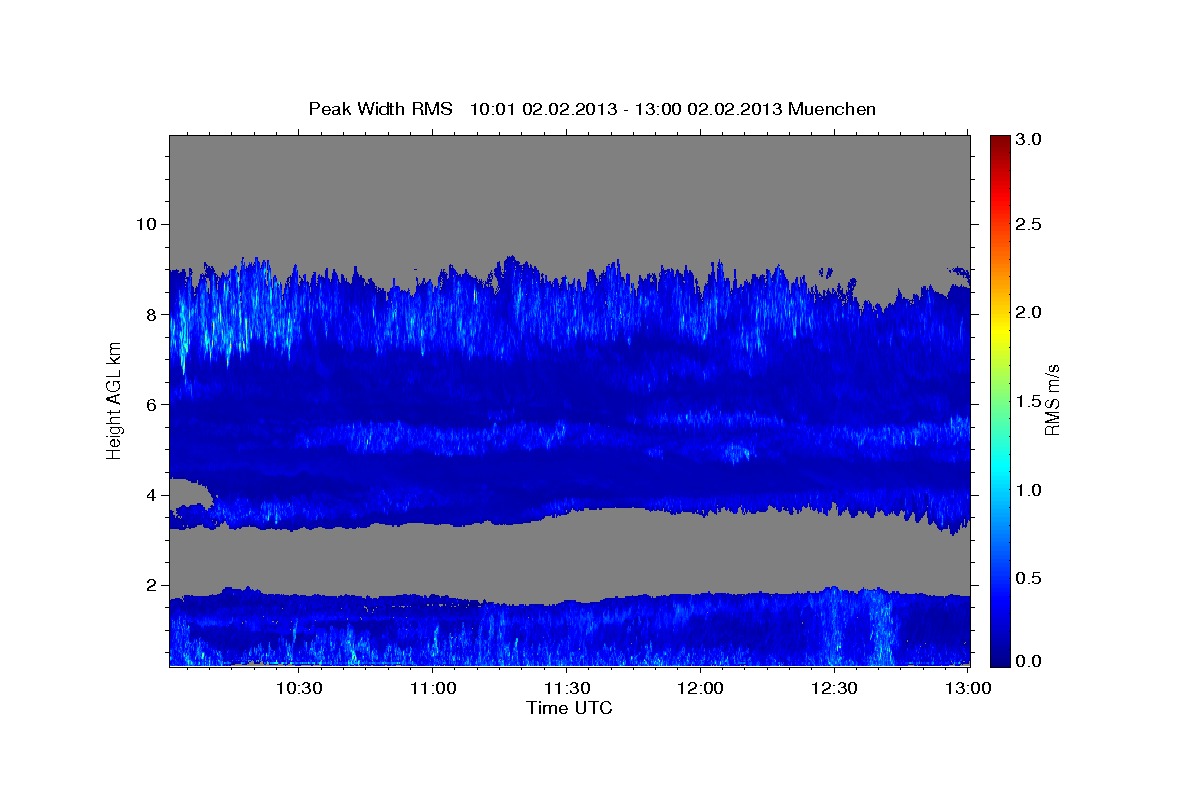
Task: Click the colorbar value 1.5
Action: point(1031,401)
